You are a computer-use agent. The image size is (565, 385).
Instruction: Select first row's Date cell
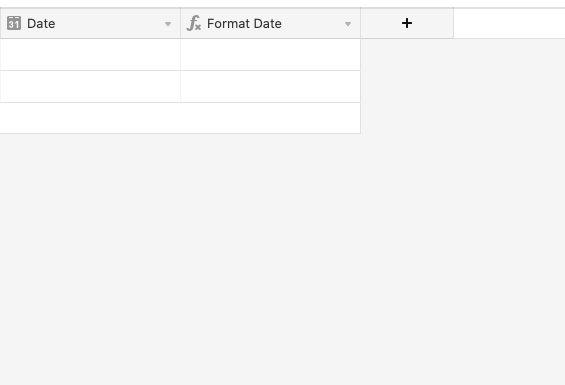tap(90, 55)
